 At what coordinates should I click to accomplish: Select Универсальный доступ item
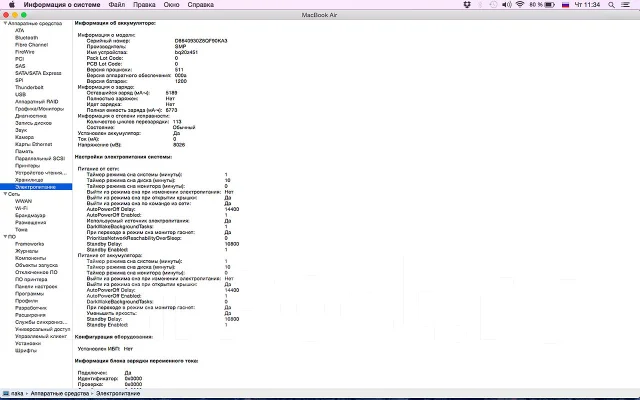tap(42, 329)
